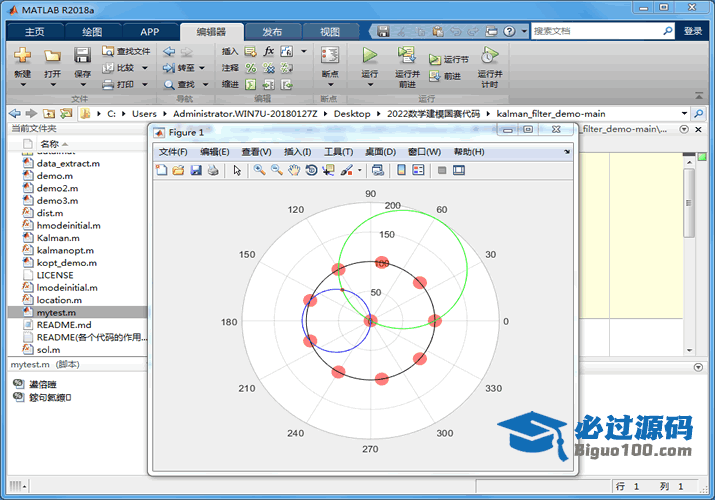Click browse for folder icon in address bar
The width and height of the screenshot is (715, 500).
[66, 113]
